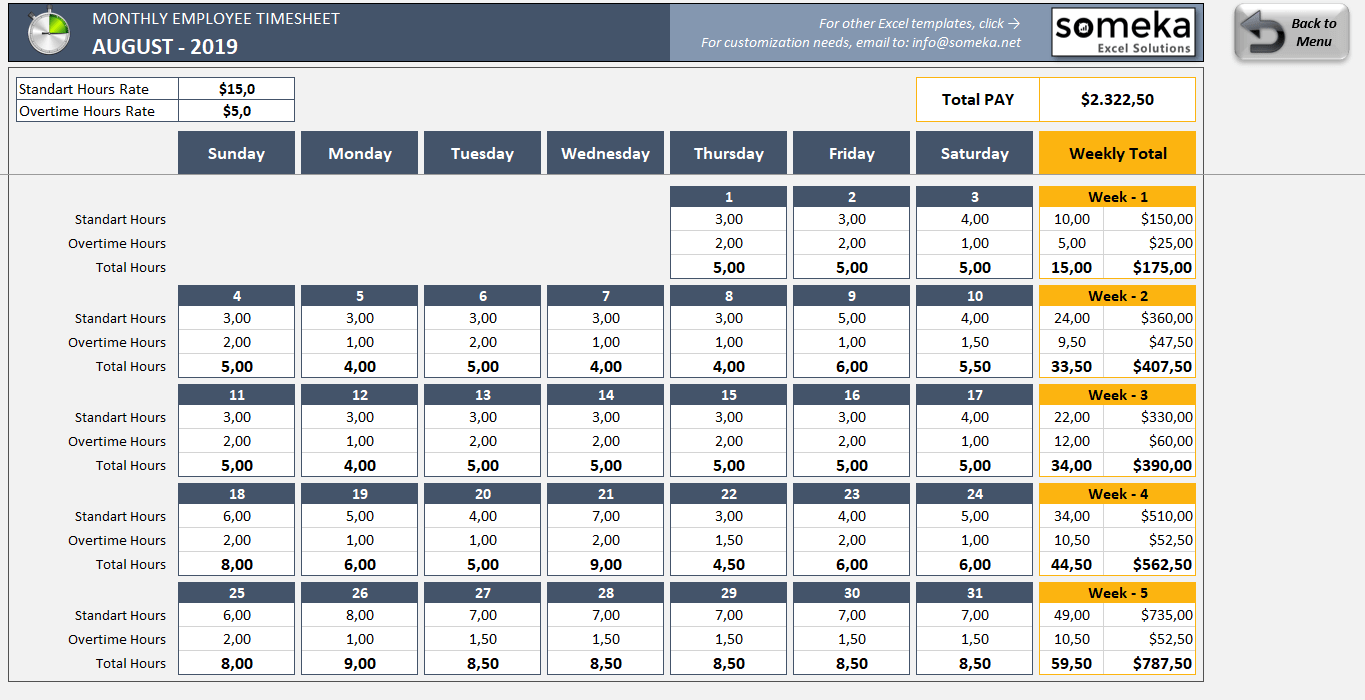Click overtime hours cell for day 14
This screenshot has height=700, width=1365.
point(605,441)
